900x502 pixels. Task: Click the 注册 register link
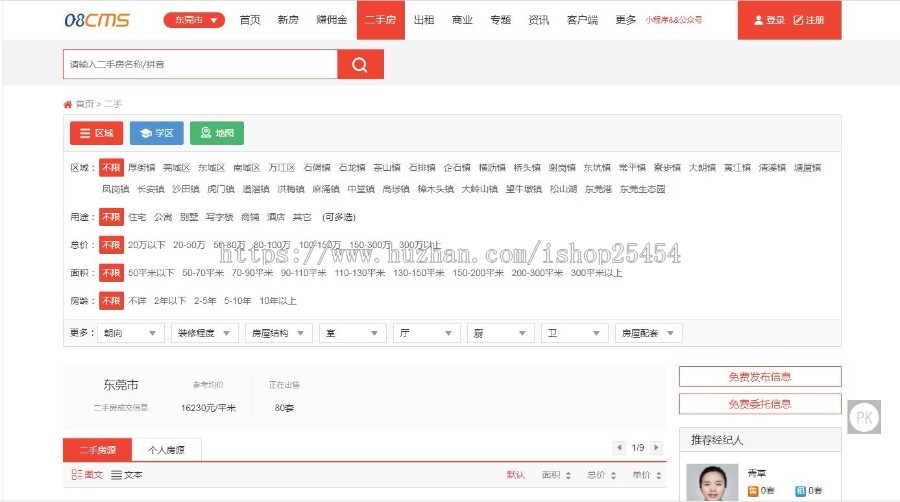(x=809, y=20)
